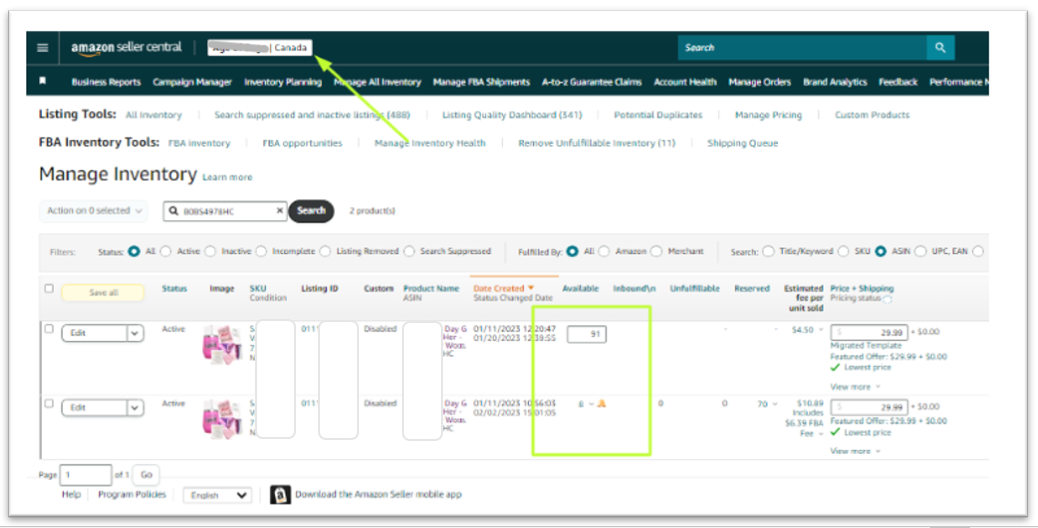Click the alert bell icon in second row
The width and height of the screenshot is (1038, 528).
[602, 404]
